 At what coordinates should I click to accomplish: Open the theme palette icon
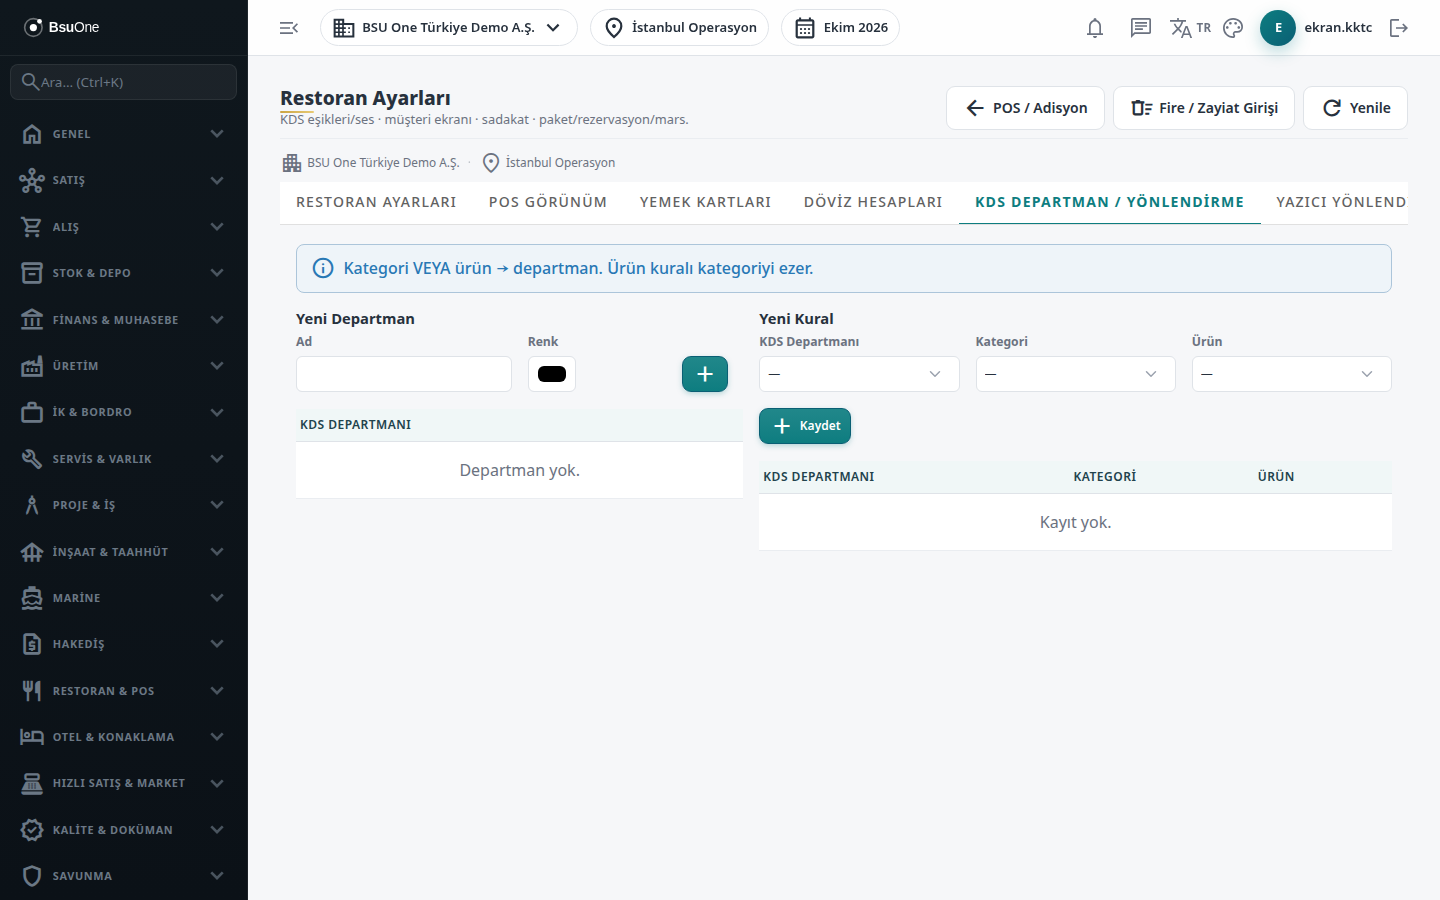pyautogui.click(x=1233, y=28)
